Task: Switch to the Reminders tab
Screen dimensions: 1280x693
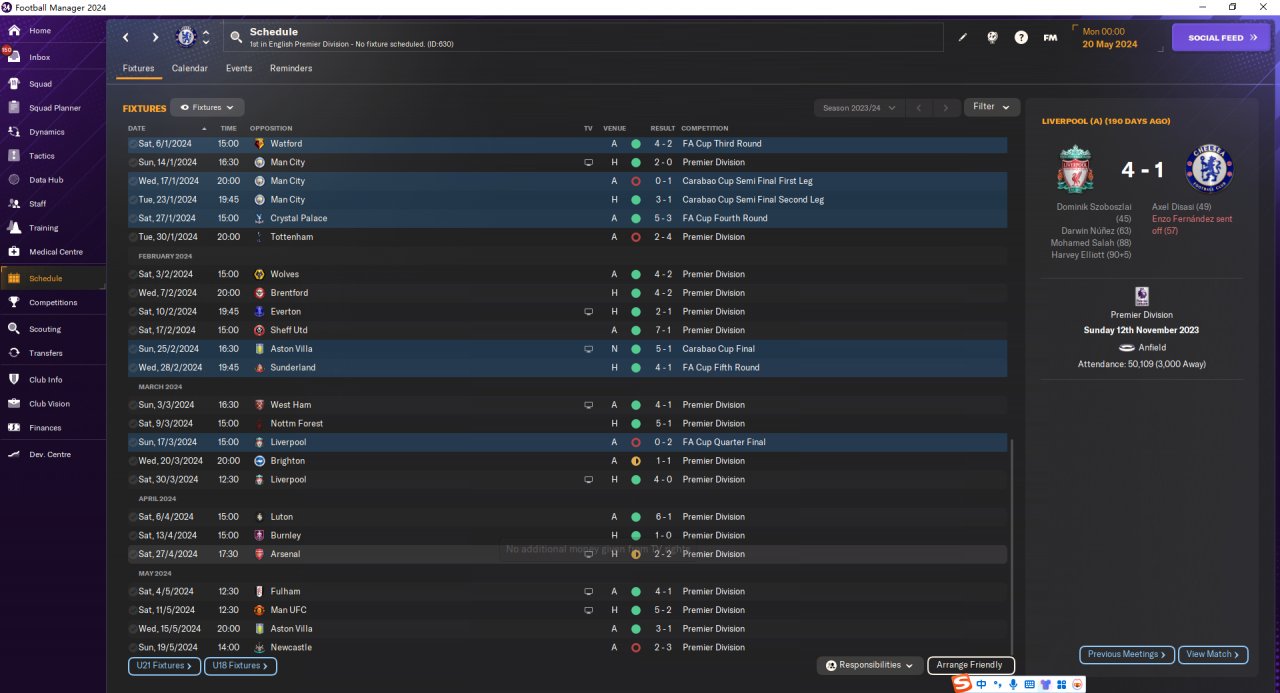Action: tap(291, 68)
